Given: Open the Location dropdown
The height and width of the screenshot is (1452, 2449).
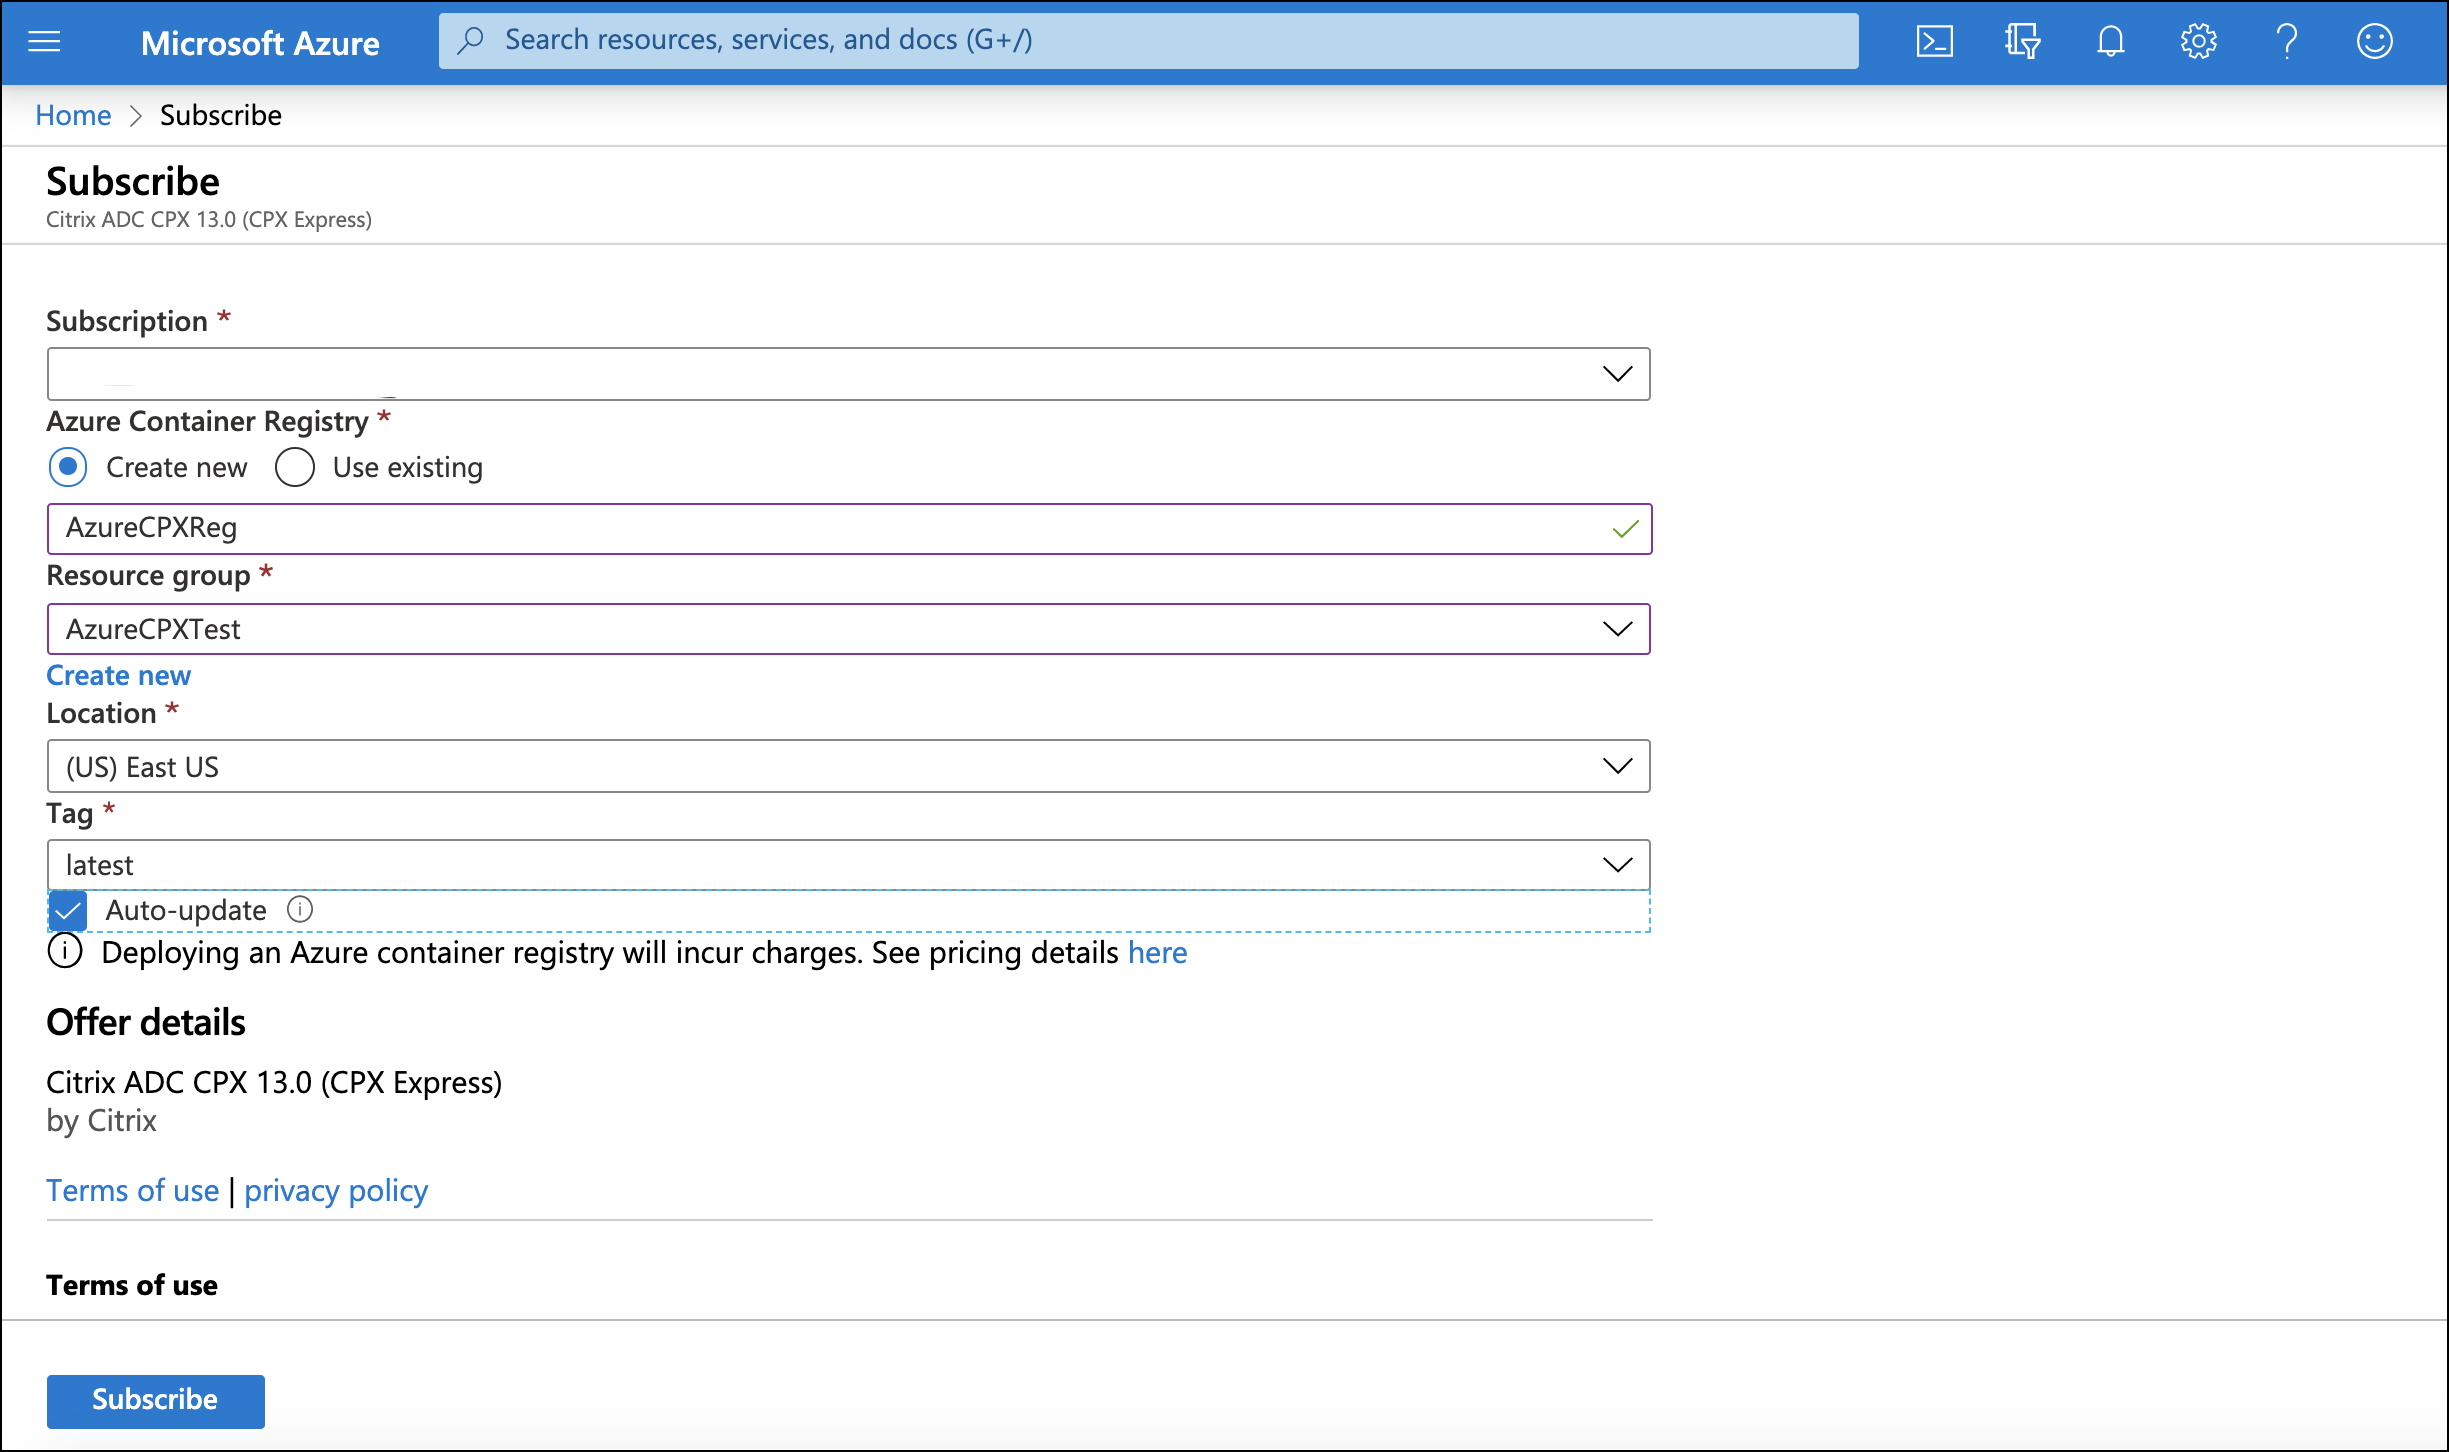Looking at the screenshot, I should (x=848, y=766).
